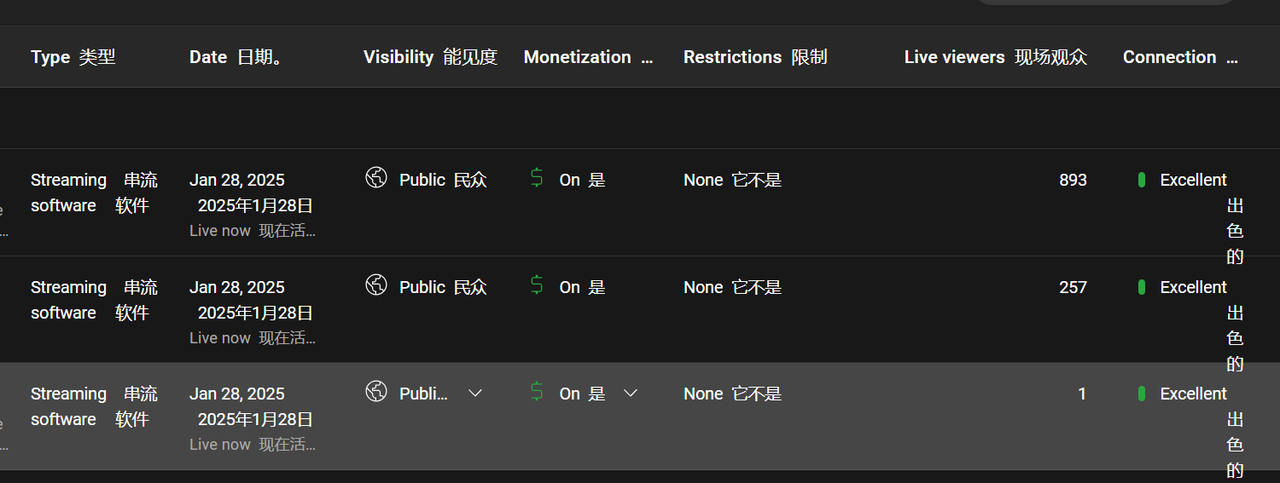The width and height of the screenshot is (1280, 483).
Task: Click the green connection indicator in the 257-viewer row
Action: (1142, 287)
